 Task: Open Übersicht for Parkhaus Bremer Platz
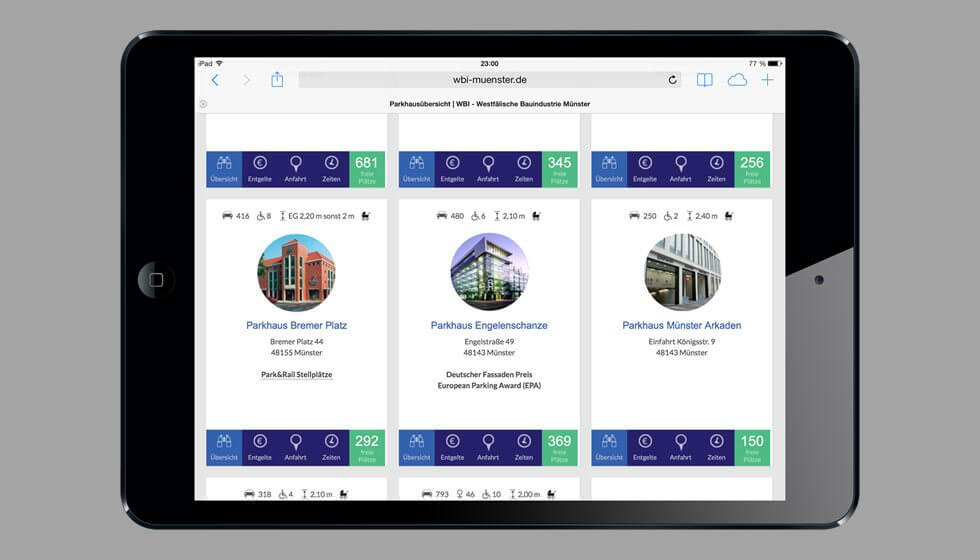[x=224, y=448]
